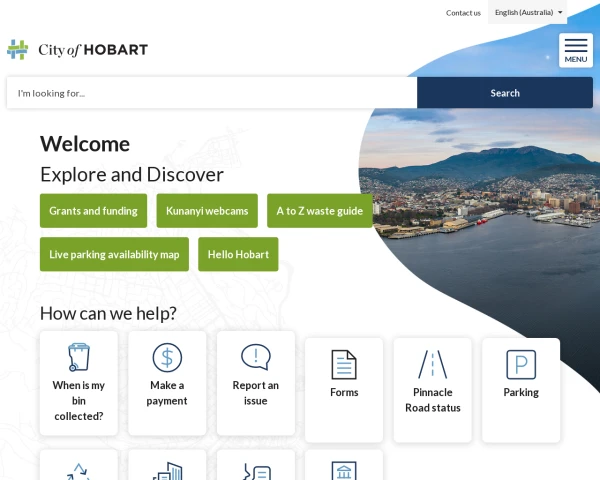Open Grants and funding
This screenshot has width=600, height=480.
93,211
